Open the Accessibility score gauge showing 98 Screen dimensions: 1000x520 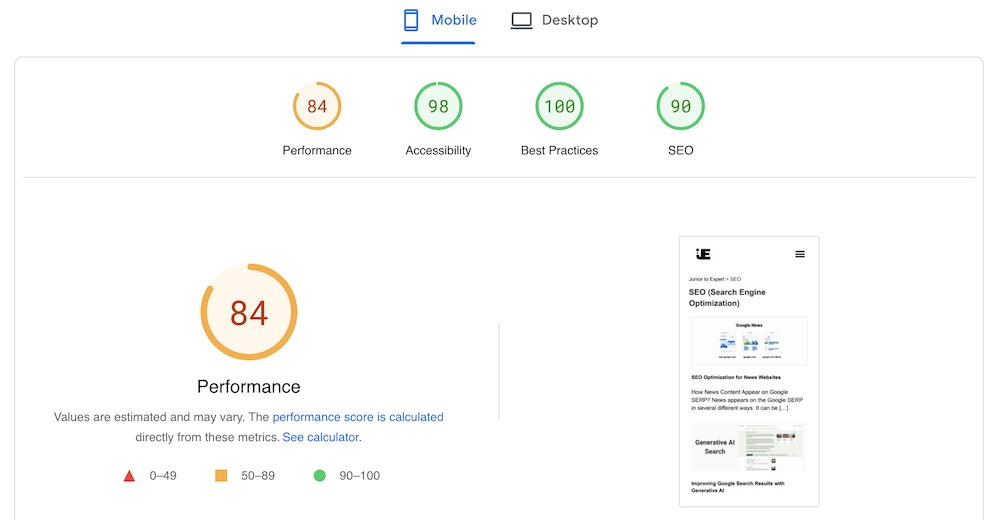coord(438,106)
